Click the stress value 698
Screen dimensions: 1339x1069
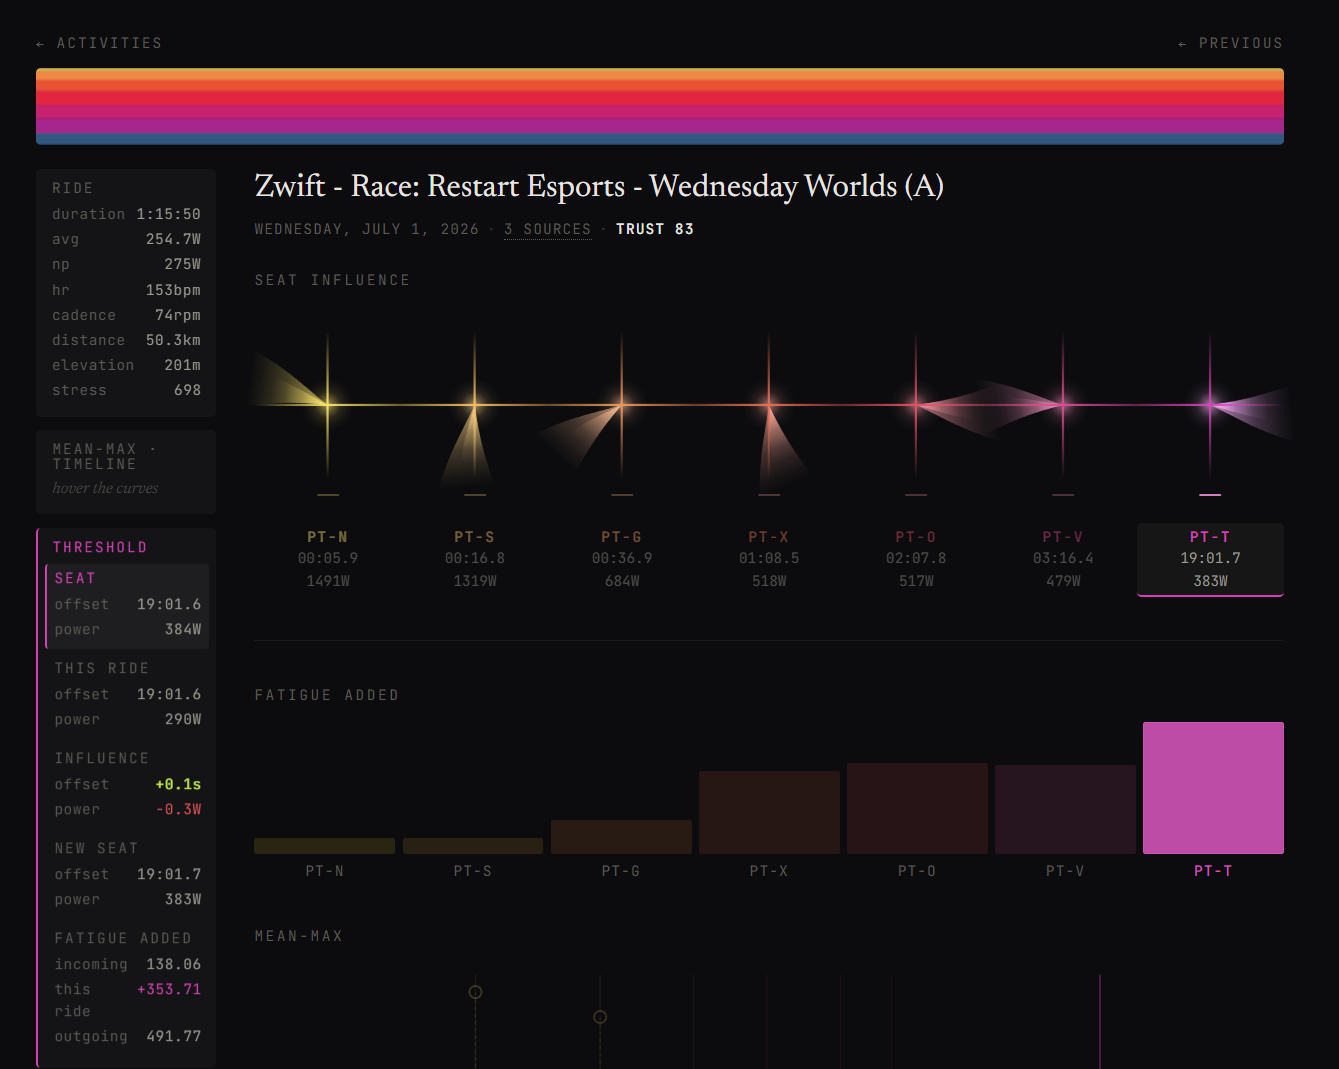187,390
